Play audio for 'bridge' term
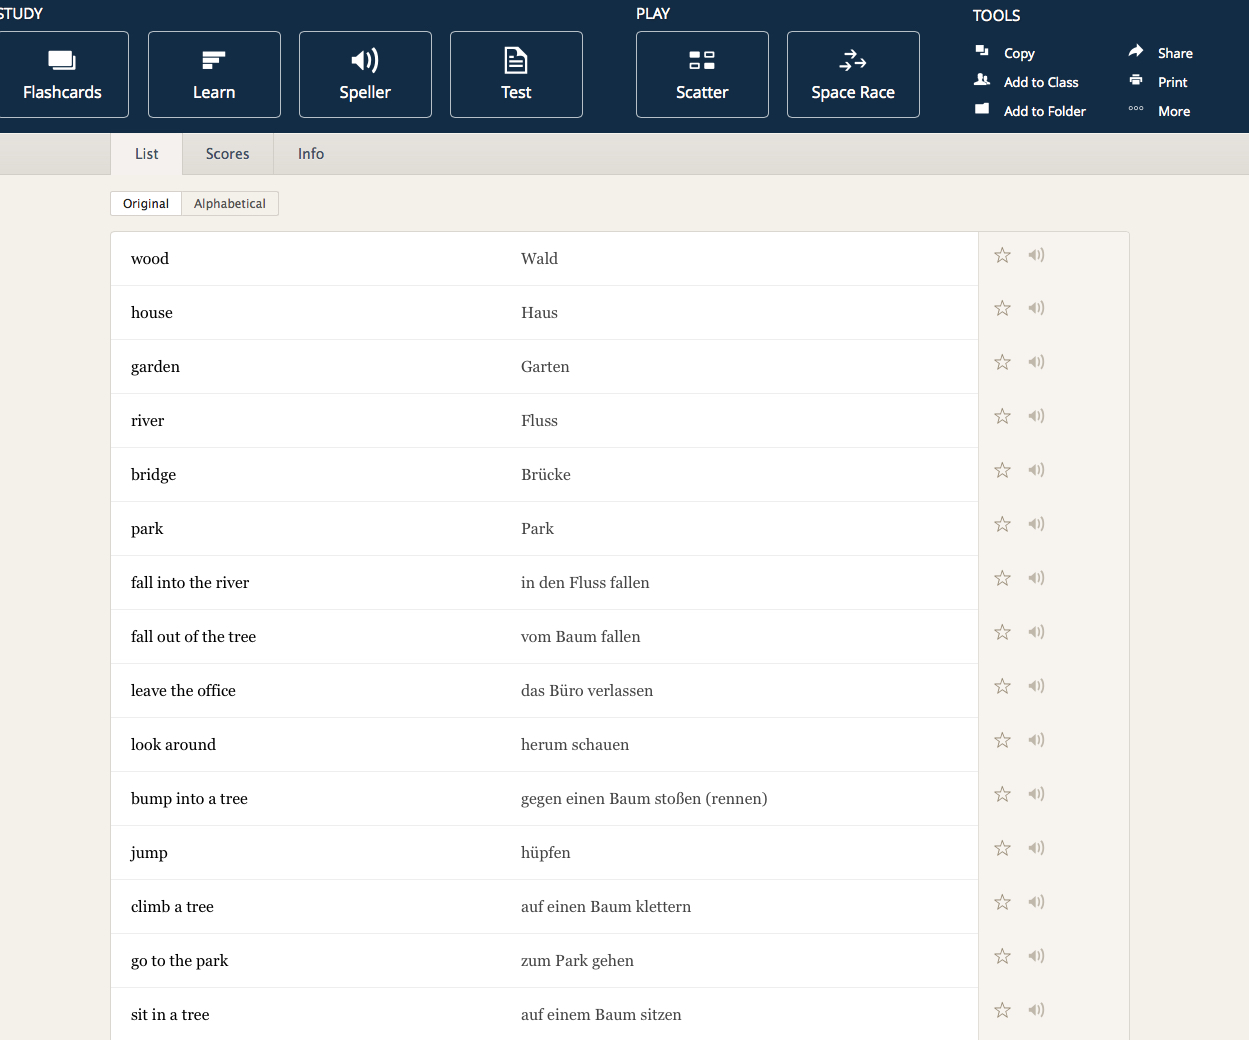 coord(1036,470)
